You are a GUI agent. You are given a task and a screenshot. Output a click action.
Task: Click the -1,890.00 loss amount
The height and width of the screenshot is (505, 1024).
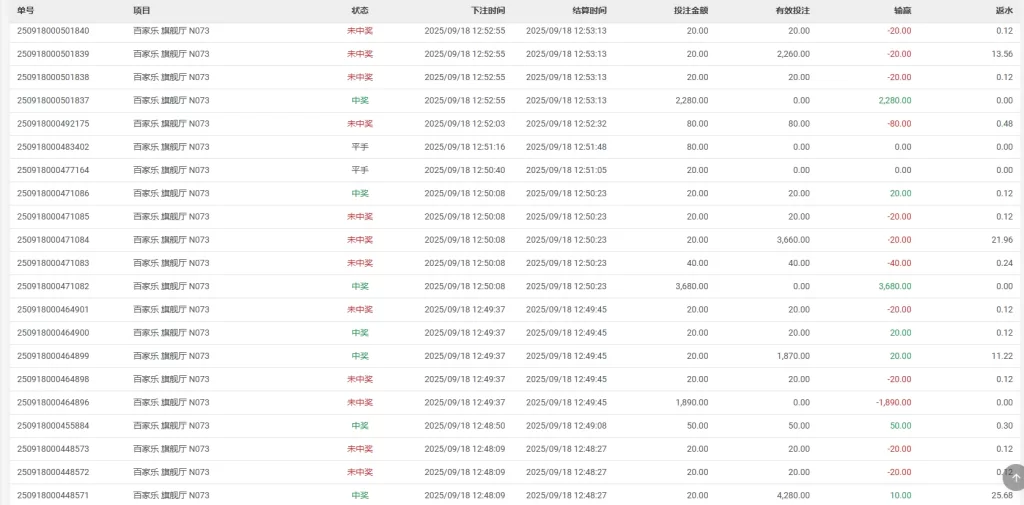892,402
